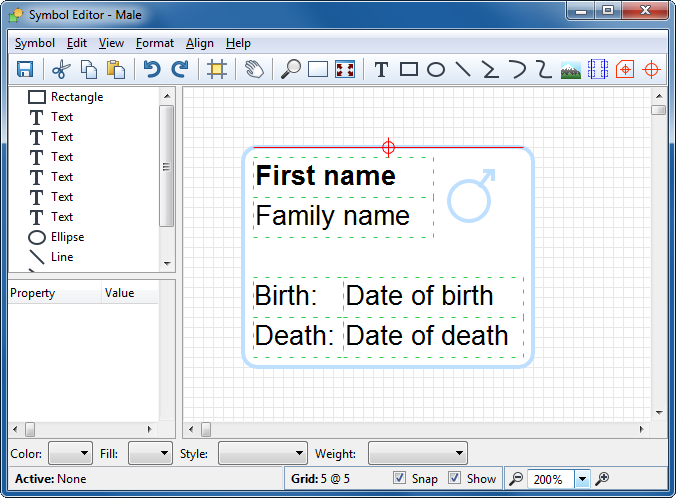This screenshot has width=676, height=498.
Task: Select the Rectangle drawing tool
Action: pyautogui.click(x=409, y=69)
